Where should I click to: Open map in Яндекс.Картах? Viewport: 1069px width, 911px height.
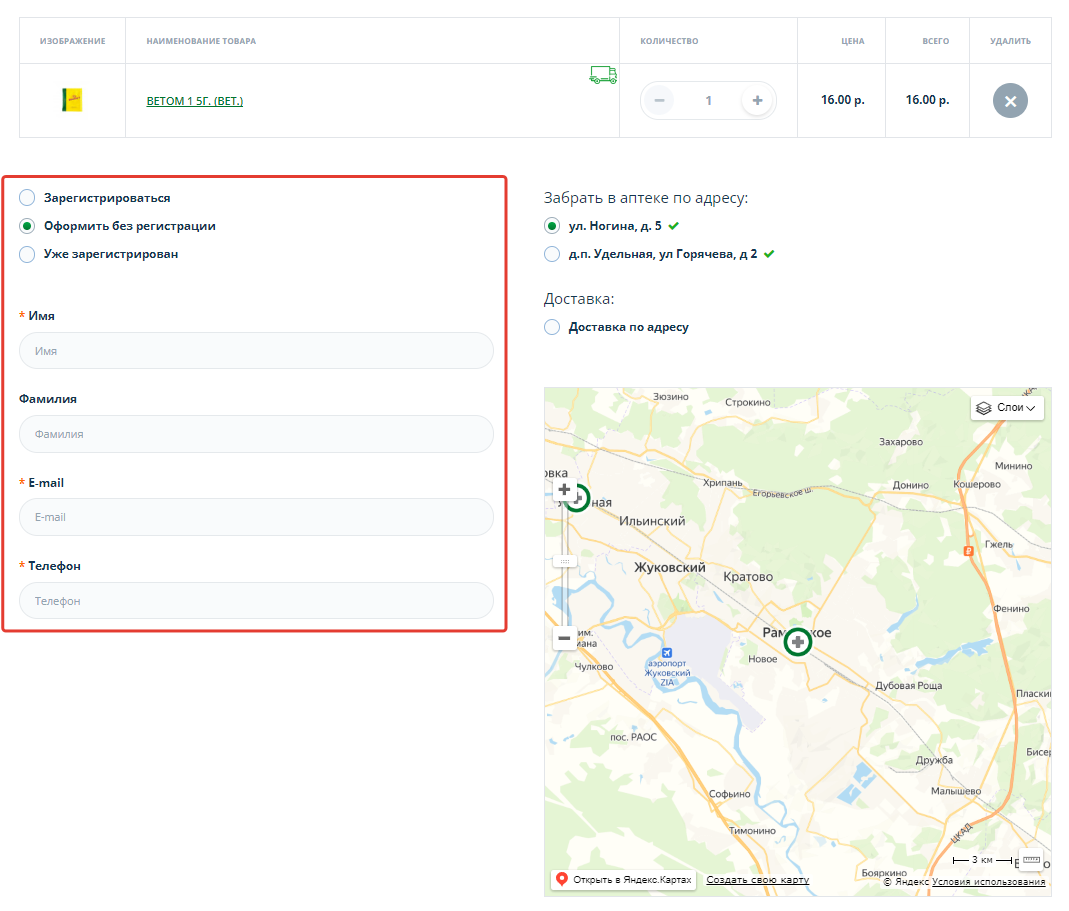623,880
